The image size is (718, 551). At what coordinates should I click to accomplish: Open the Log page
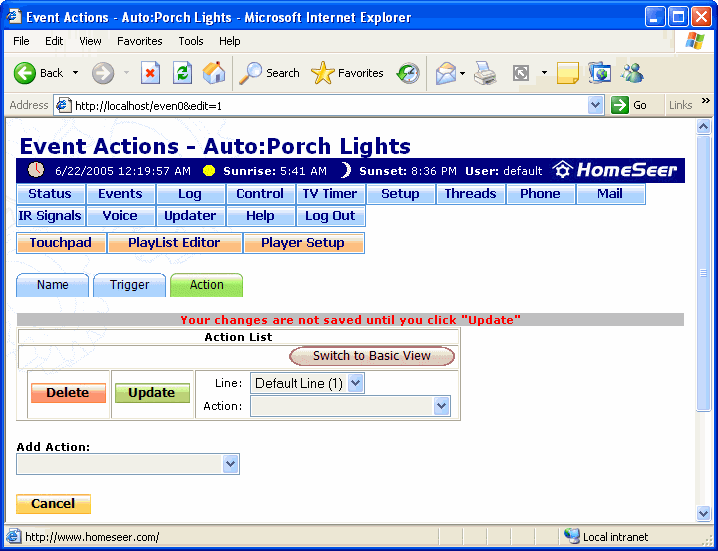[x=190, y=194]
